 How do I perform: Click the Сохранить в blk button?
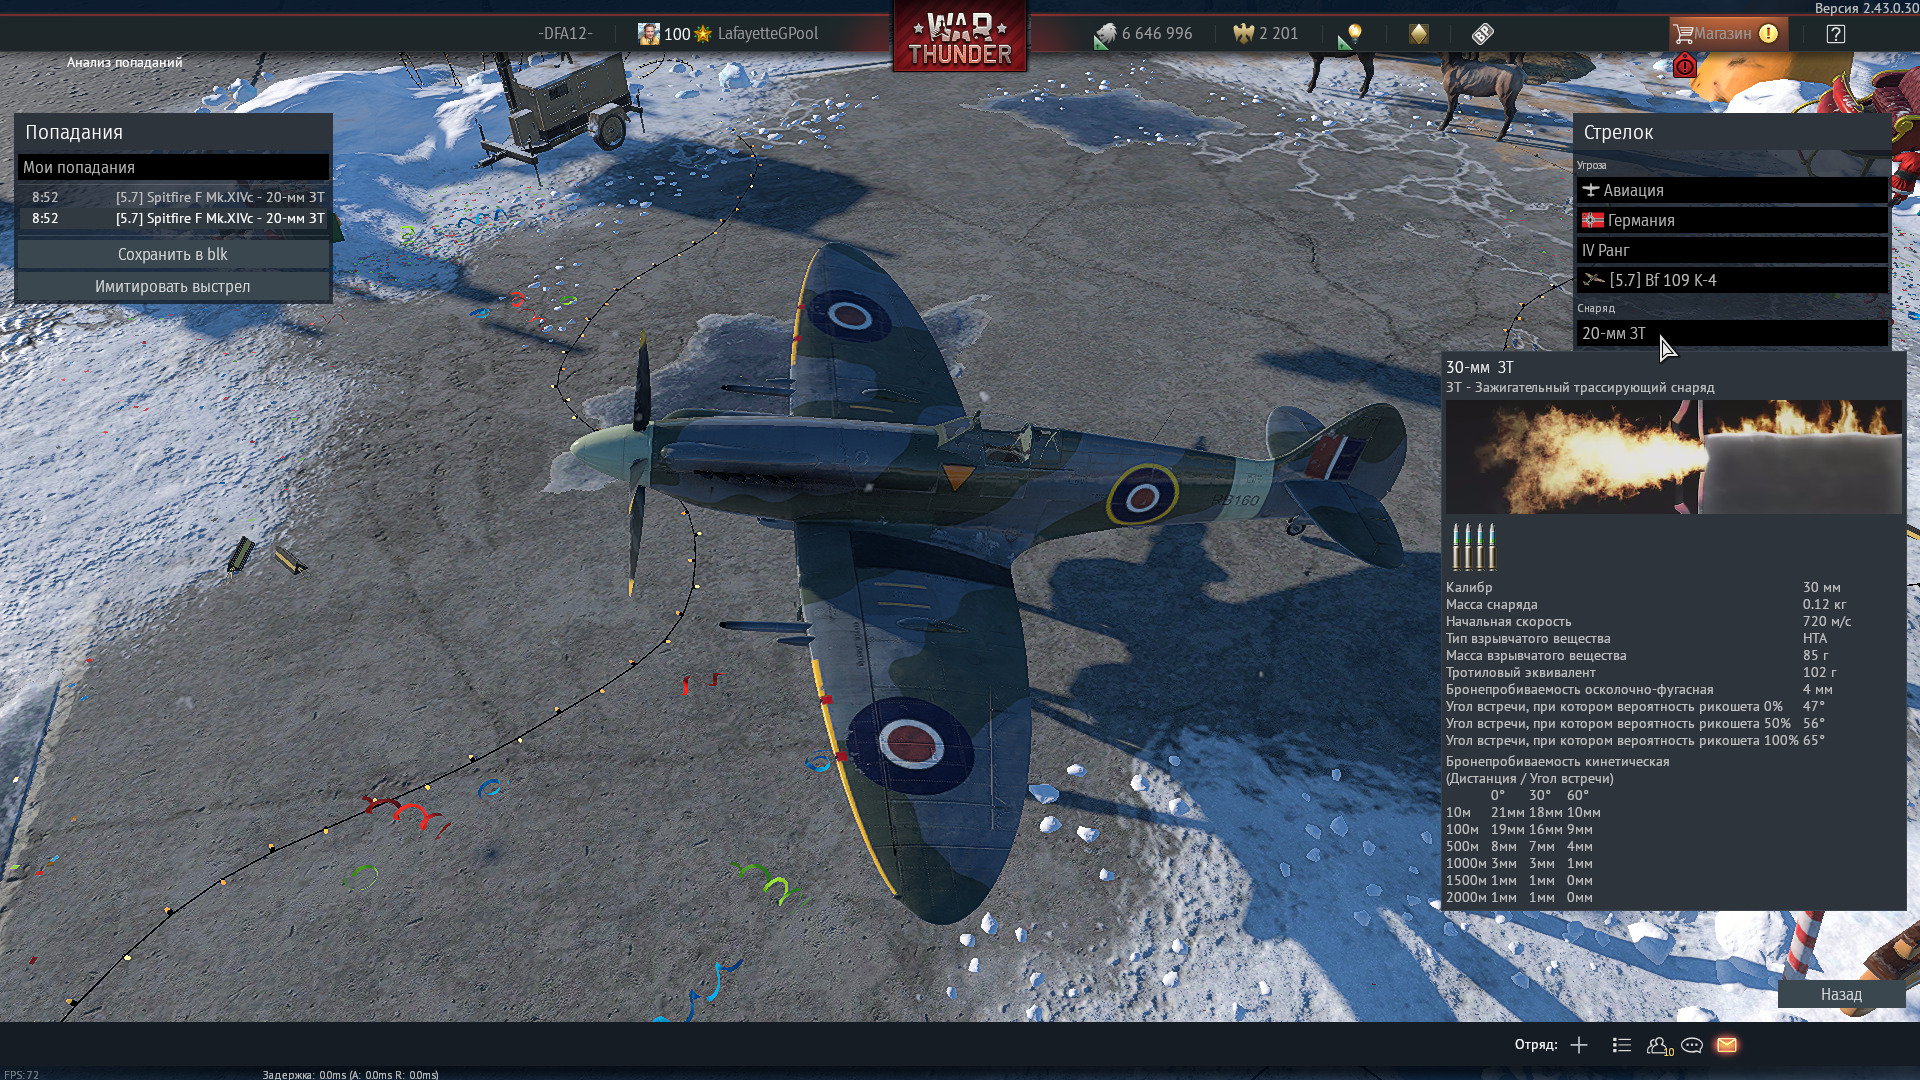click(x=173, y=254)
